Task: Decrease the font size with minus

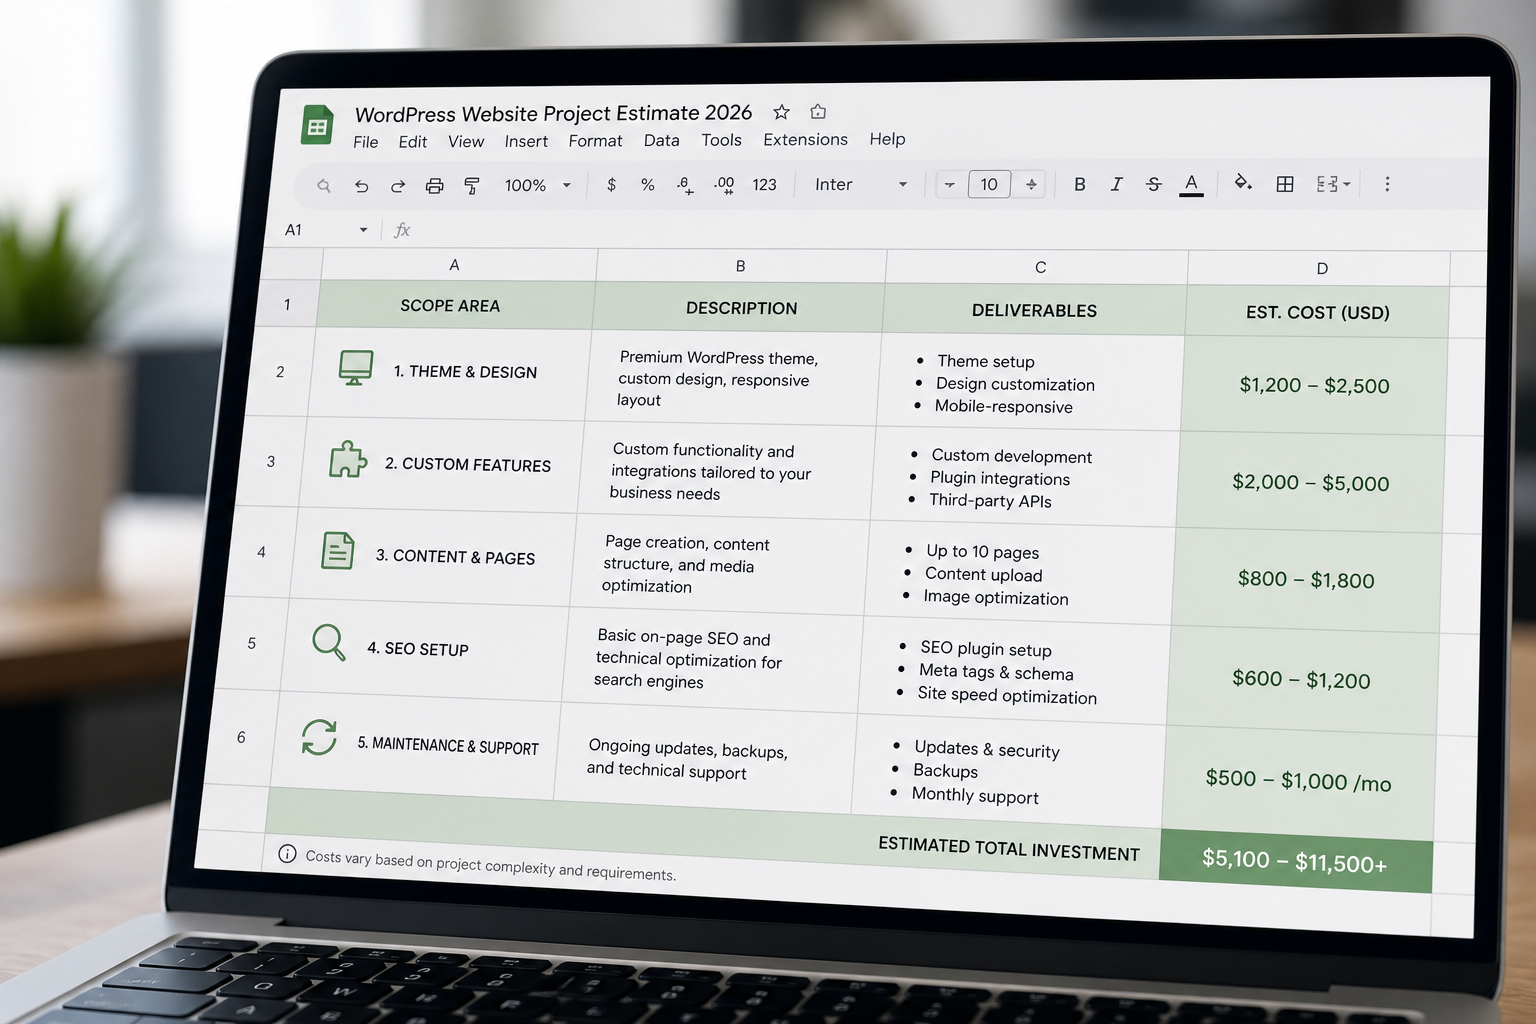Action: (949, 185)
